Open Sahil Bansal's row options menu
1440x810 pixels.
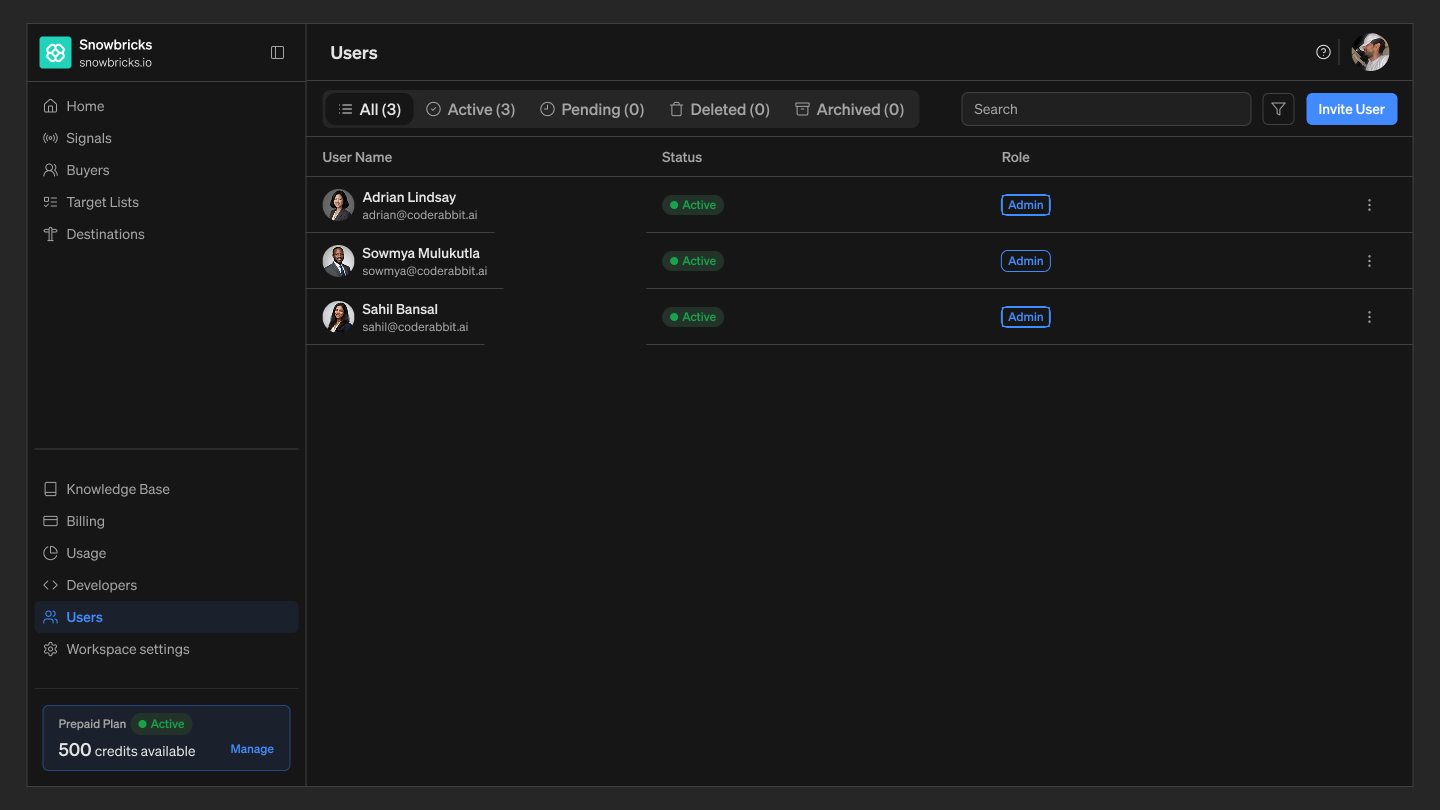tap(1369, 317)
